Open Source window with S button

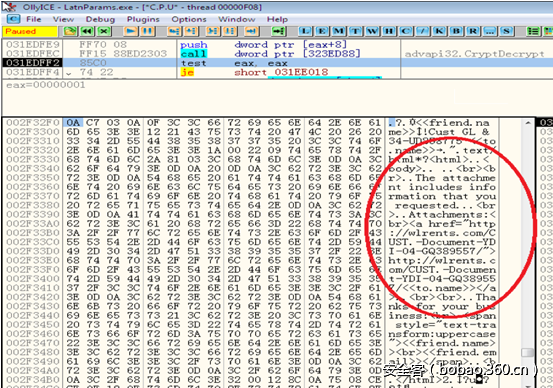pyautogui.click(x=506, y=31)
